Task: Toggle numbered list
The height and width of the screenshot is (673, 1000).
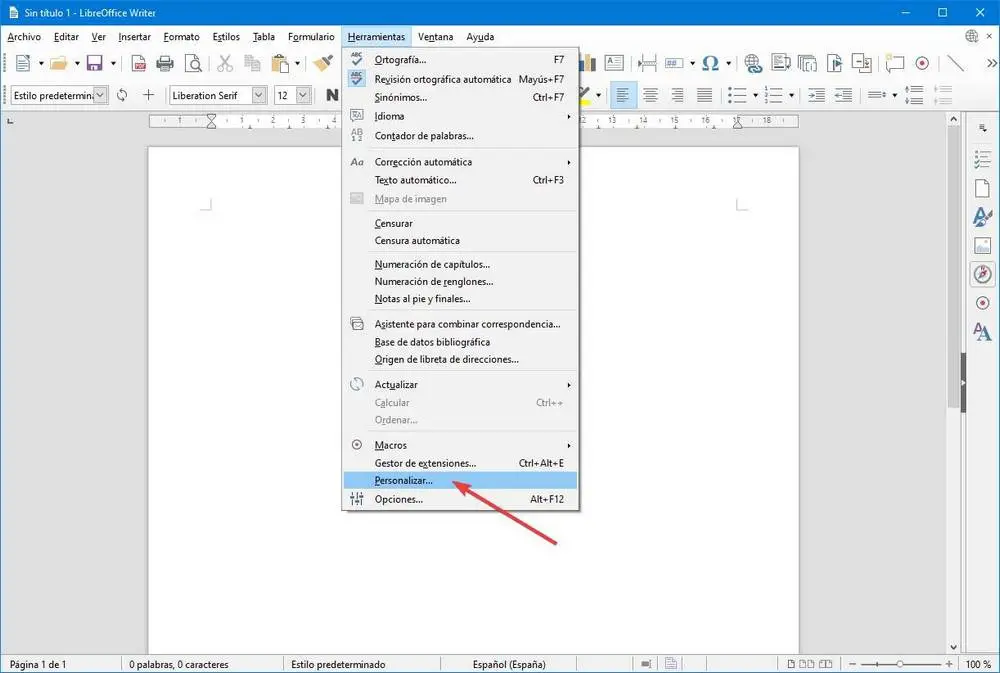Action: 774,96
